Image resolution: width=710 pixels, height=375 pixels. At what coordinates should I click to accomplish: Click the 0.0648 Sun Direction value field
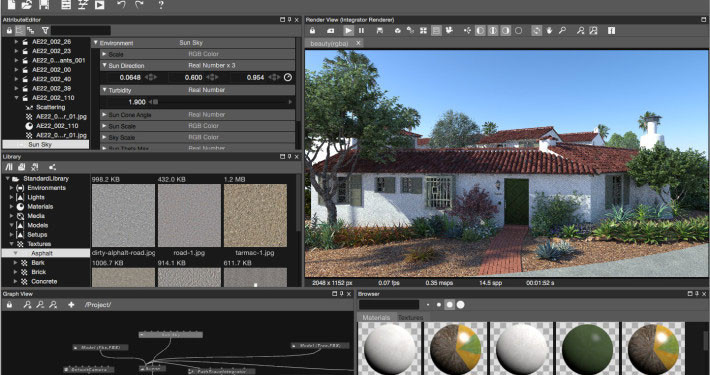(130, 77)
